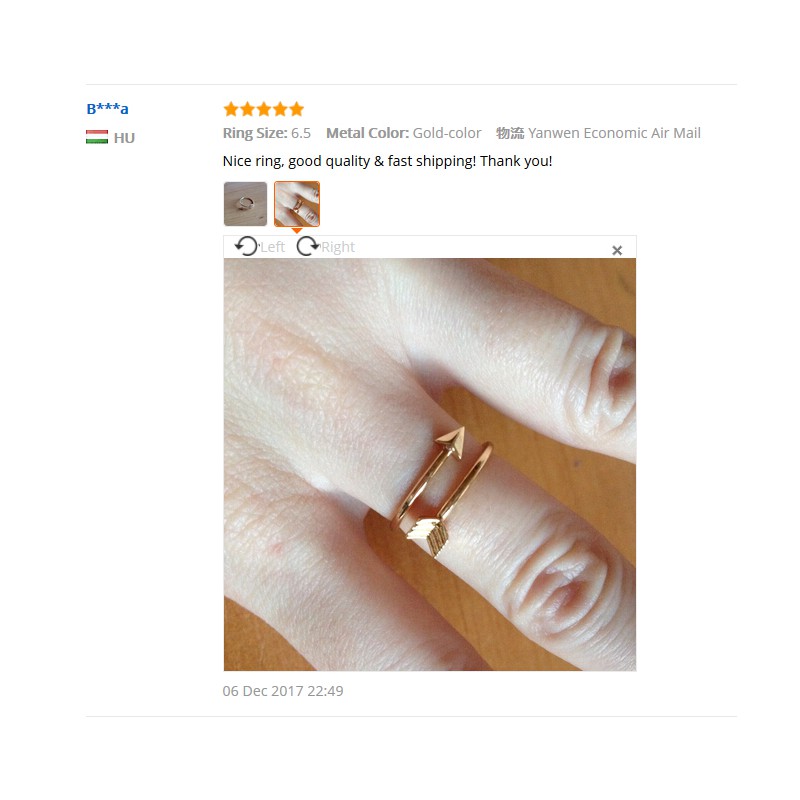Click the HU country label
The width and height of the screenshot is (800, 800).
pyautogui.click(x=124, y=138)
